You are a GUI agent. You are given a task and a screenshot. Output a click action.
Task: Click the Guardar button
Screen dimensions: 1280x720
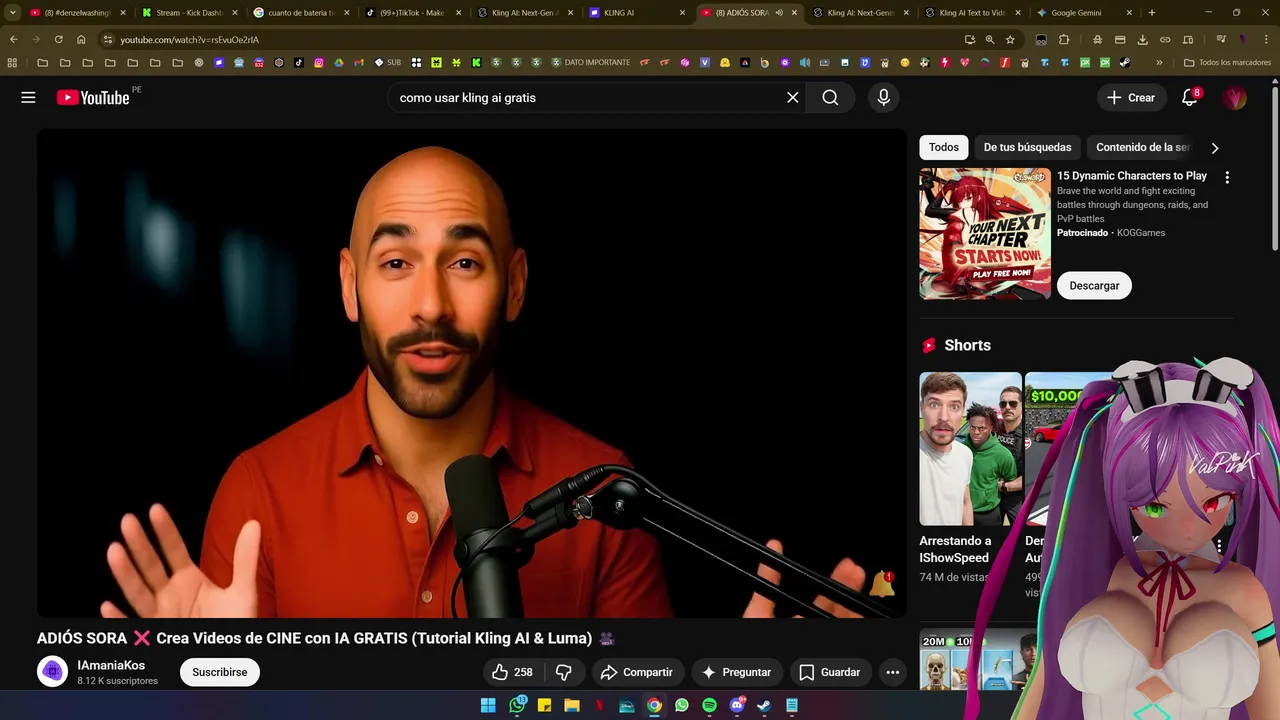(830, 672)
